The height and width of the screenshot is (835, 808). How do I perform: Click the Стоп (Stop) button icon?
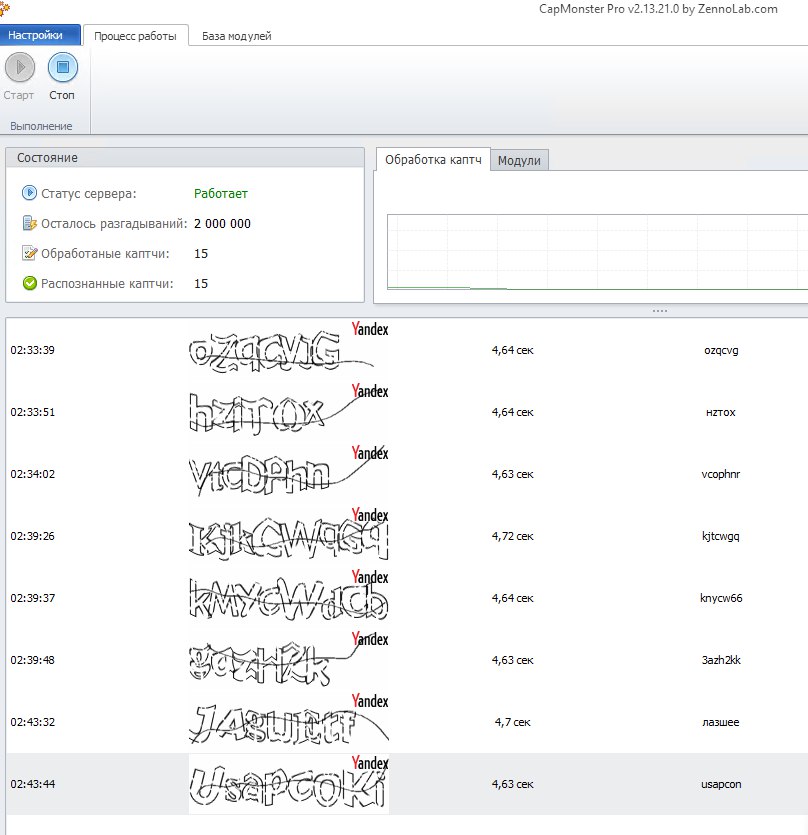point(62,68)
